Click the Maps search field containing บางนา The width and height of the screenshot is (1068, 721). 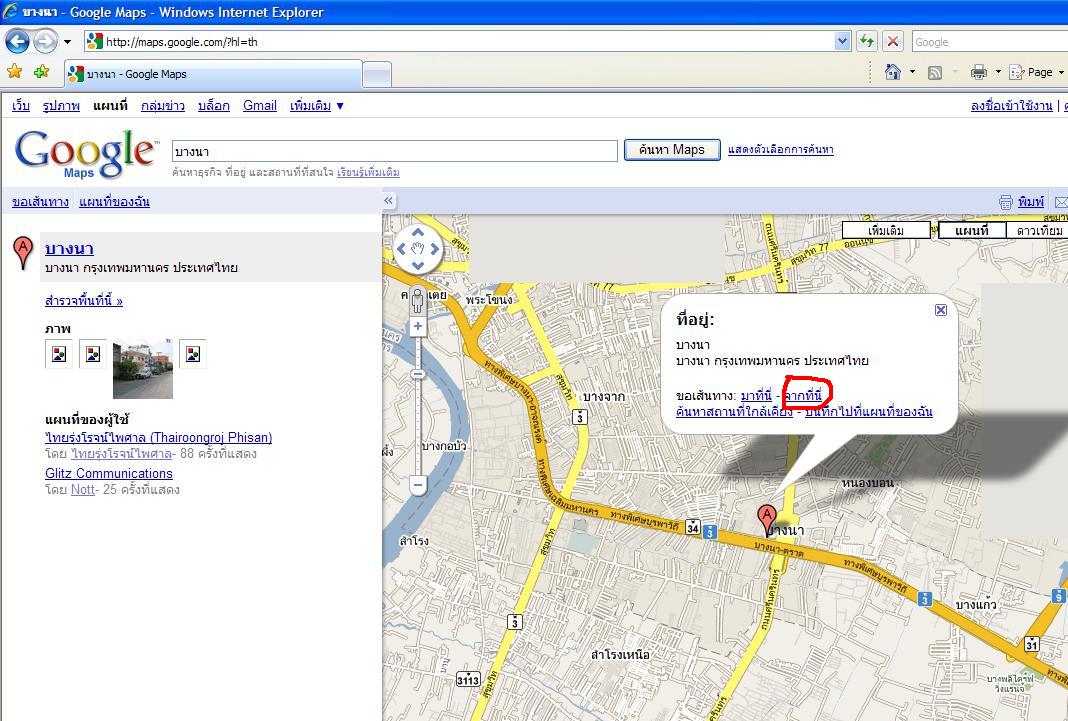point(394,150)
